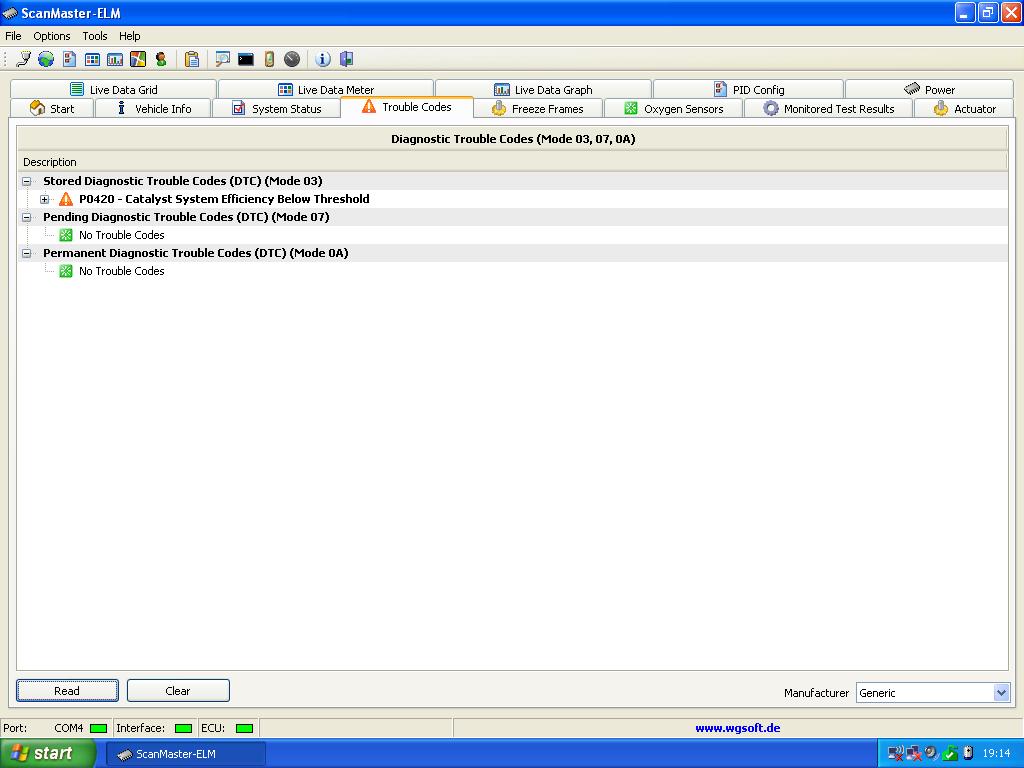Collapse Pending Diagnostic Trouble Codes section
The height and width of the screenshot is (768, 1024).
point(27,217)
